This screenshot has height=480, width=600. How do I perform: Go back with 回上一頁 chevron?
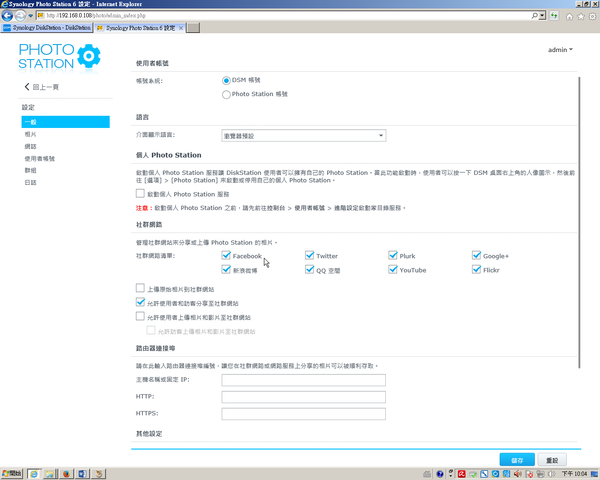(28, 88)
